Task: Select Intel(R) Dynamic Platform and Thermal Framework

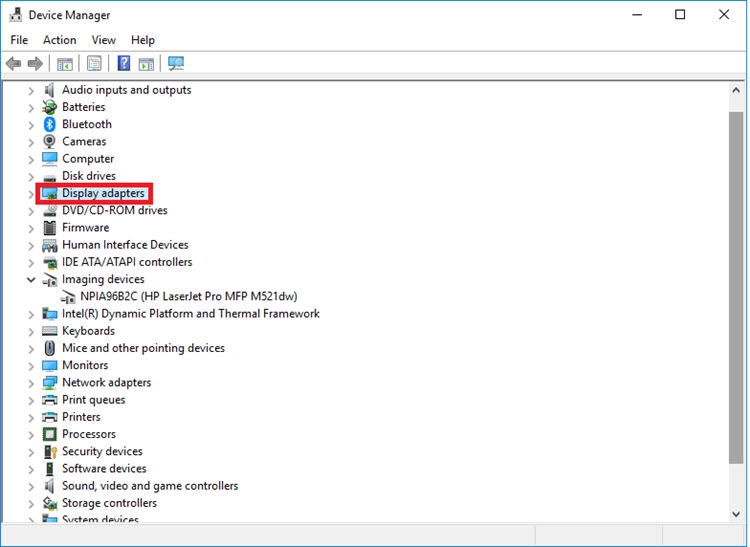Action: click(x=191, y=314)
